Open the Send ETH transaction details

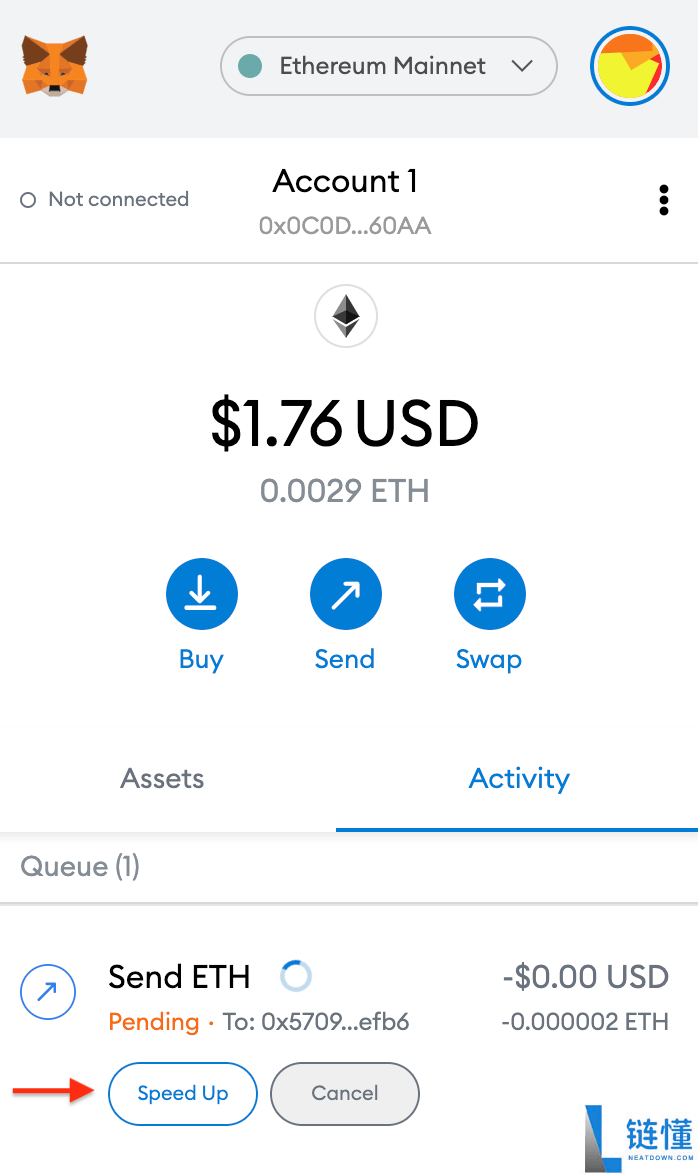coord(180,976)
